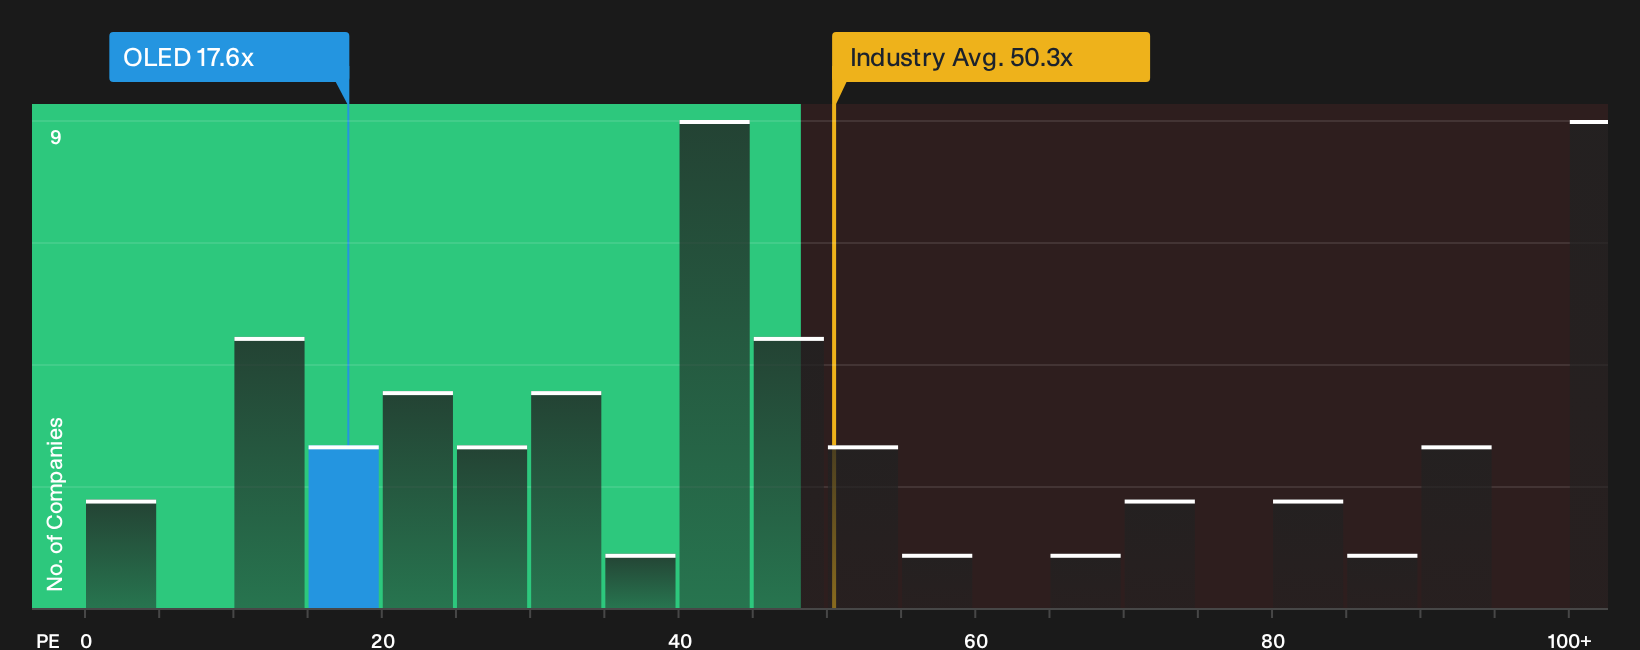The width and height of the screenshot is (1640, 650).
Task: Select the bar at PE 50-55
Action: (x=863, y=527)
